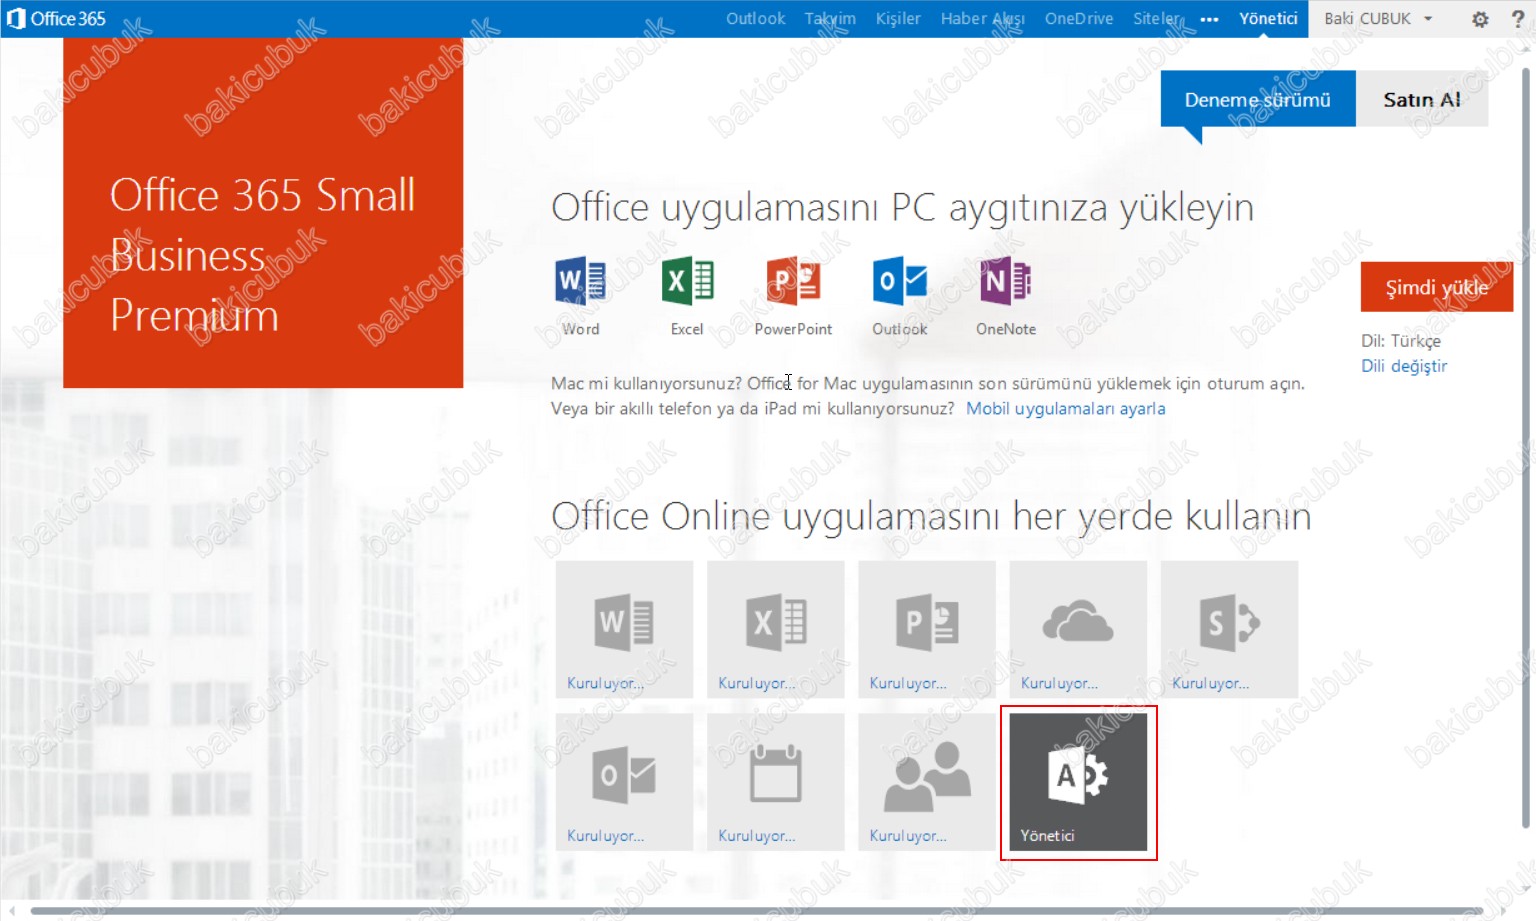Click the Office 365 logo
The width and height of the screenshot is (1536, 921).
point(55,18)
